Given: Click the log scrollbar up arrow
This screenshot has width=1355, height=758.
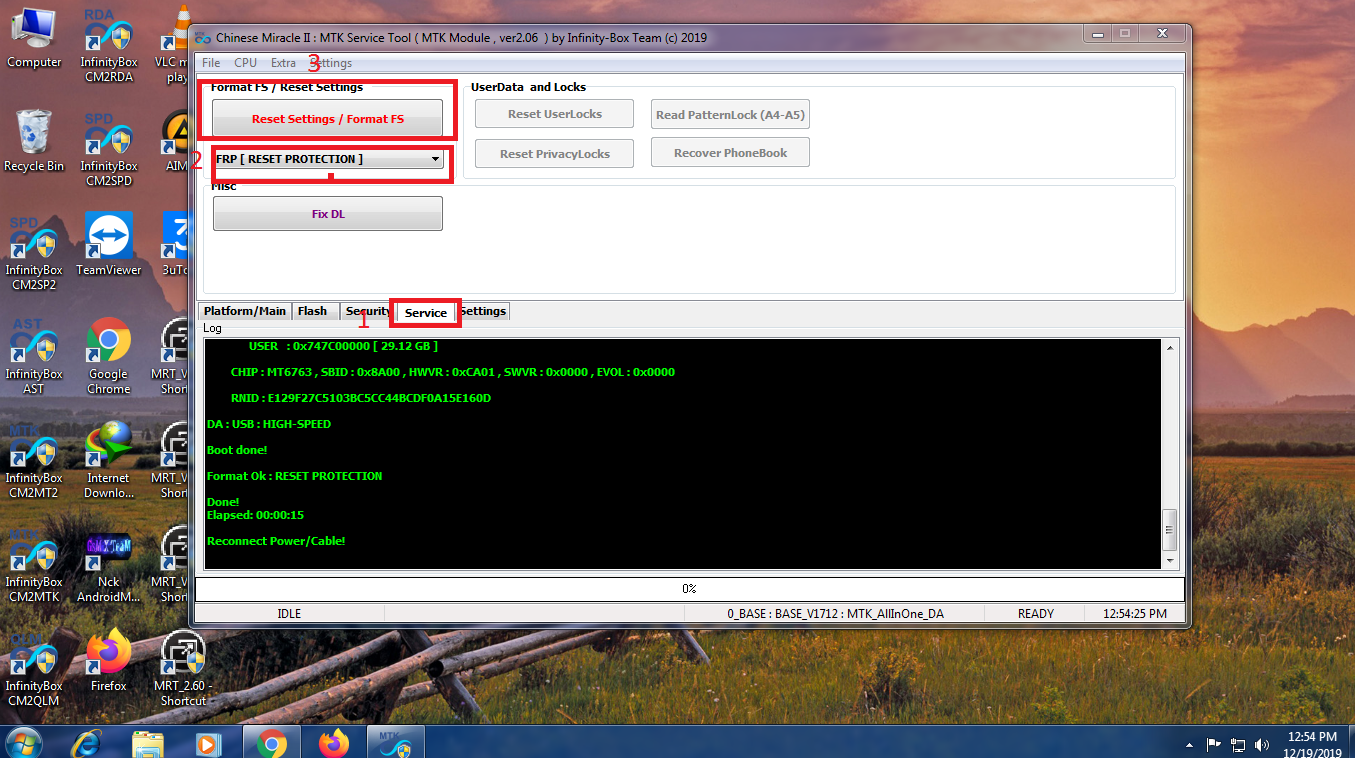Looking at the screenshot, I should pos(1170,347).
